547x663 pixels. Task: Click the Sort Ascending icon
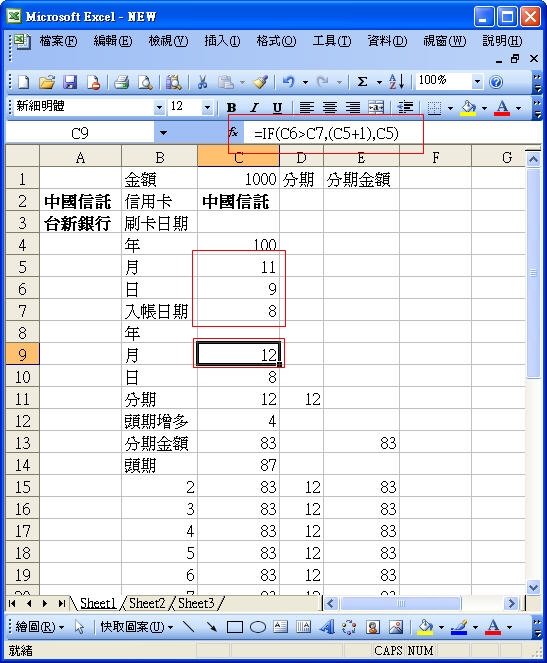[397, 82]
